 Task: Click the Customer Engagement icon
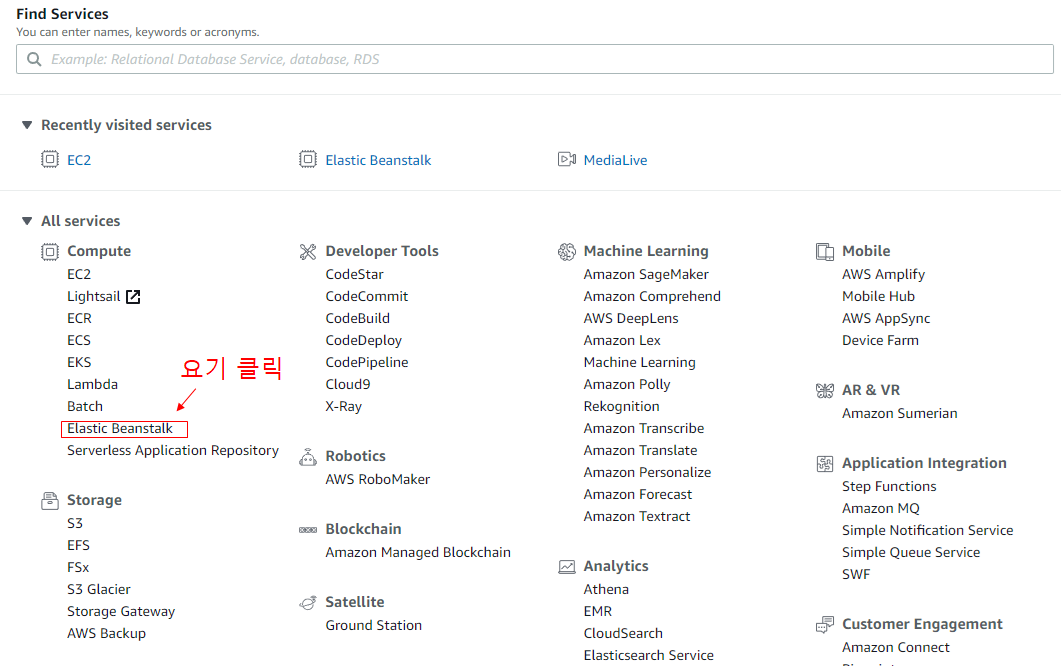point(825,625)
